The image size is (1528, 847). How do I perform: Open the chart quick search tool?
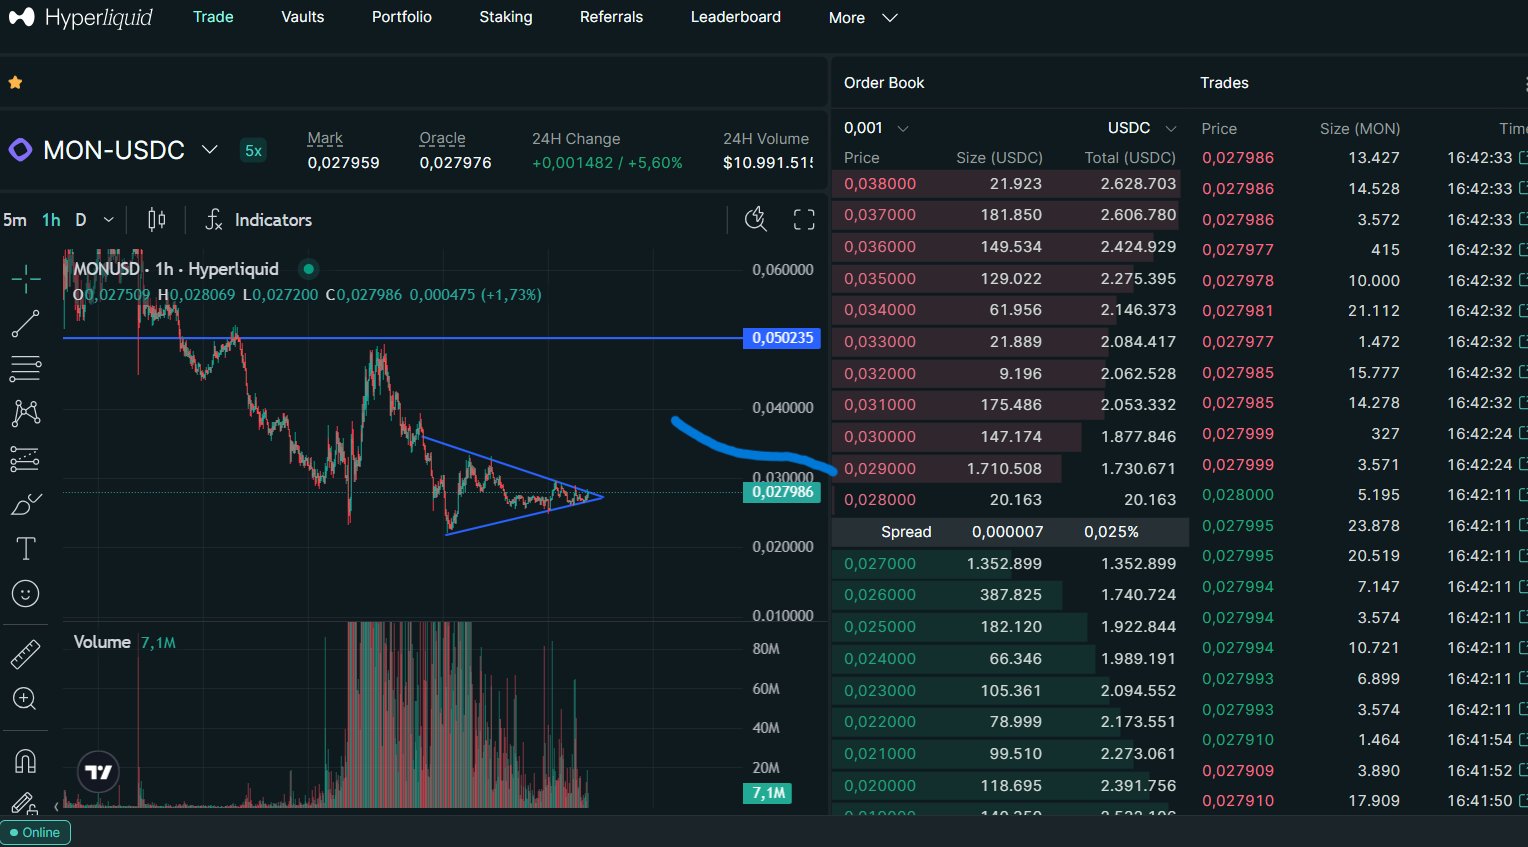tap(756, 220)
